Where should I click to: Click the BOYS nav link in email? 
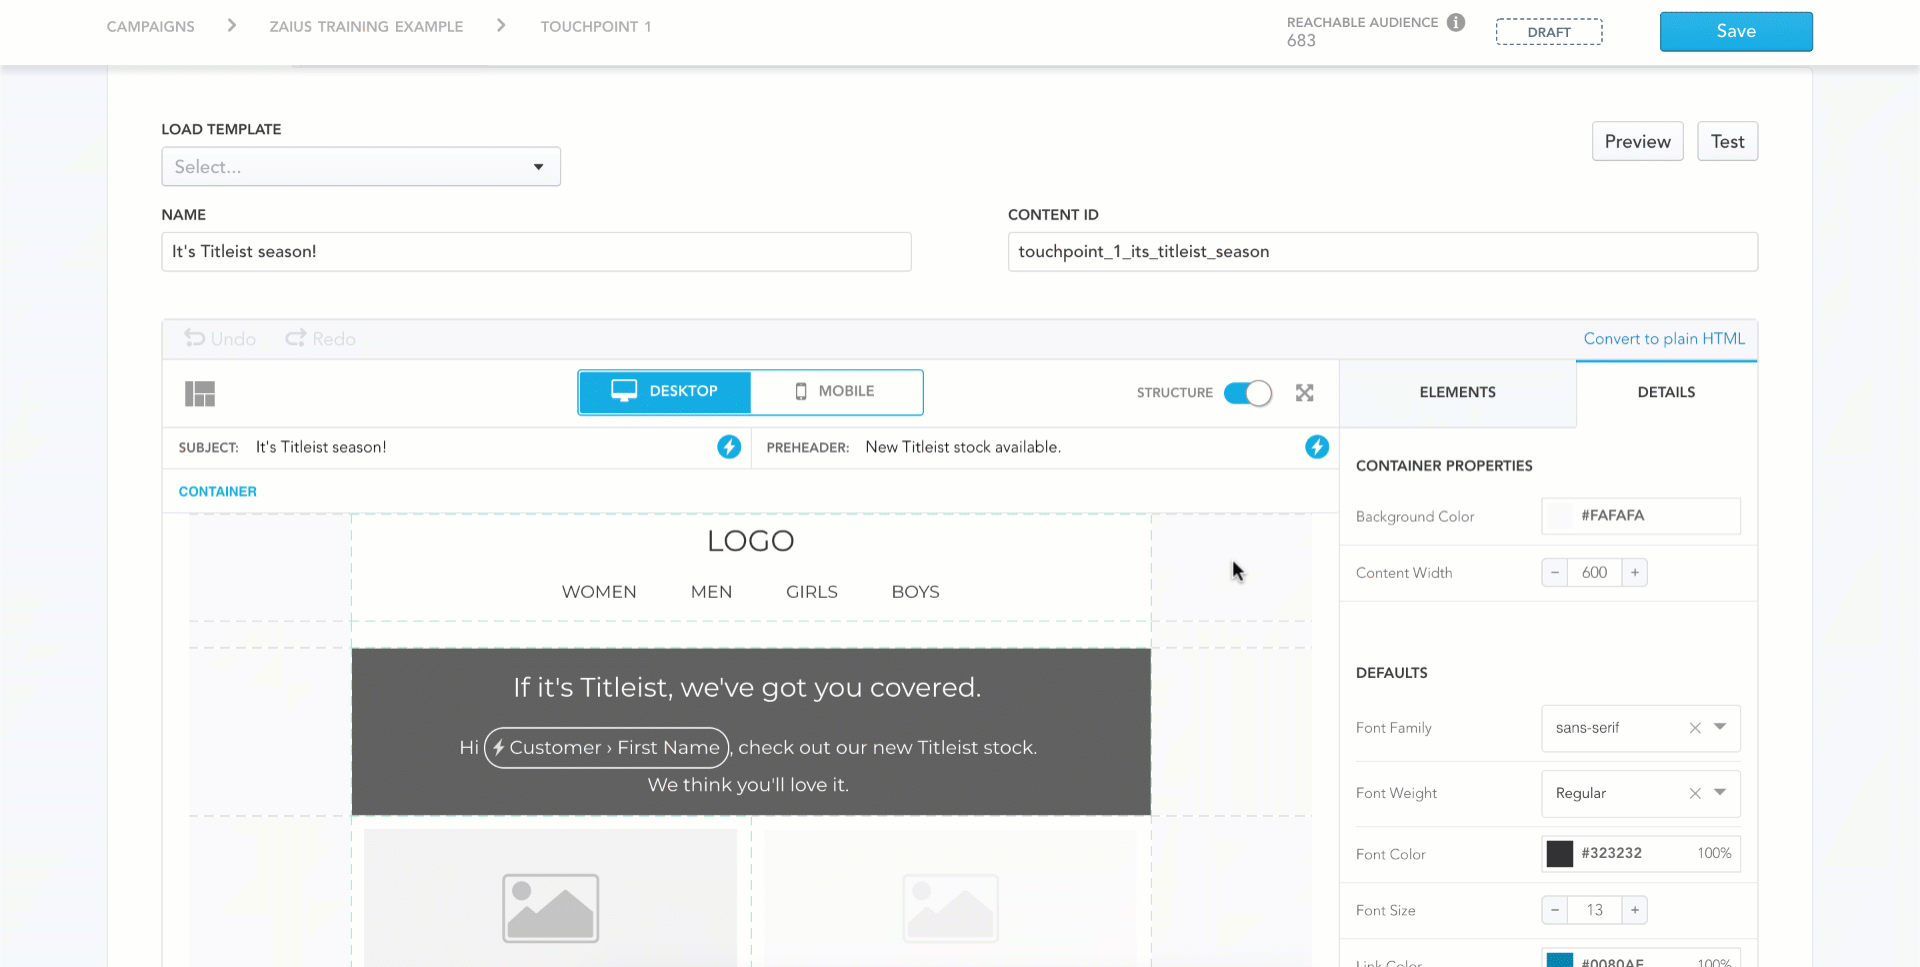(915, 592)
